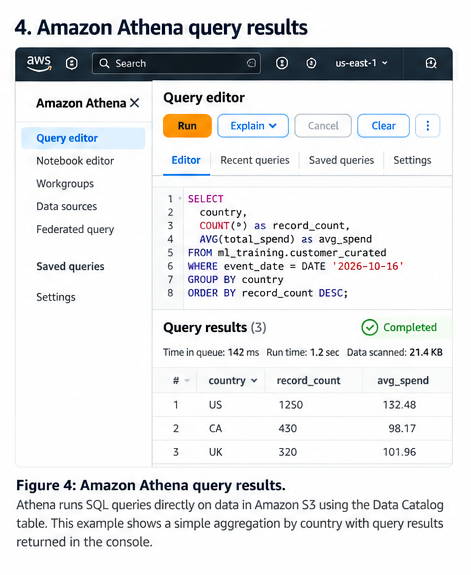Open the country column sort dropdown
471x575 pixels.
[x=254, y=381]
